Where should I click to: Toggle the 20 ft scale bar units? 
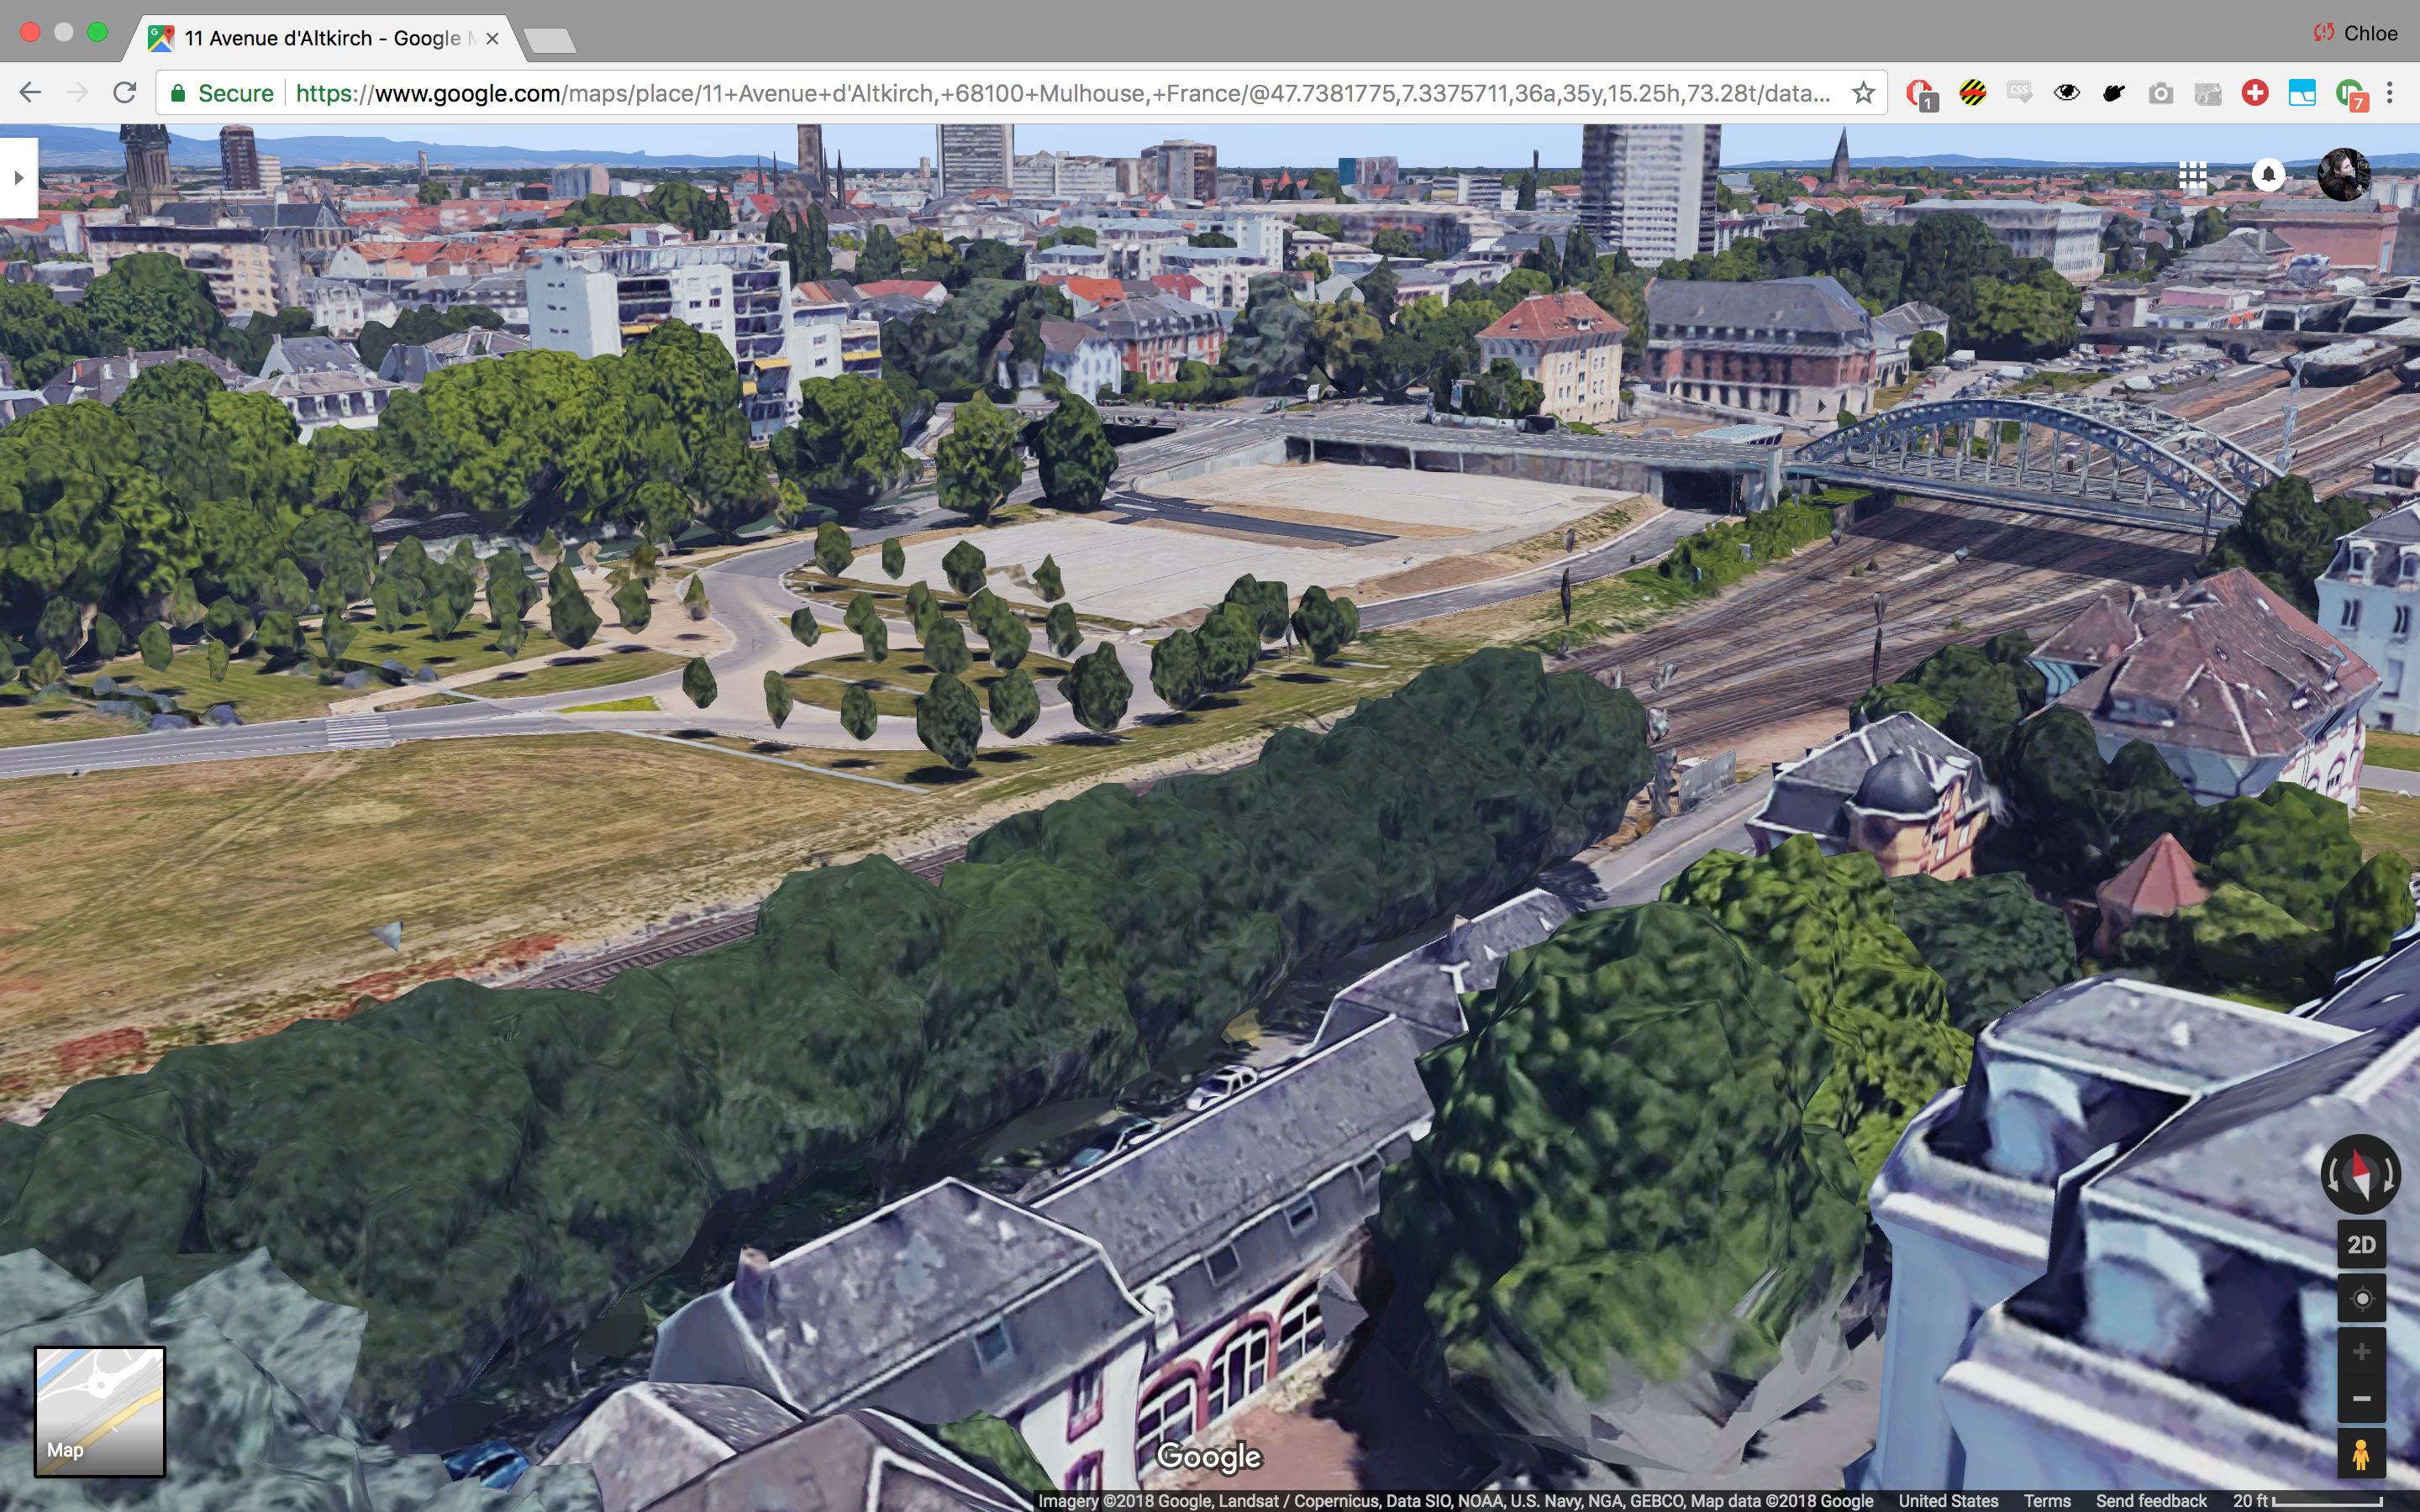pos(2307,1501)
